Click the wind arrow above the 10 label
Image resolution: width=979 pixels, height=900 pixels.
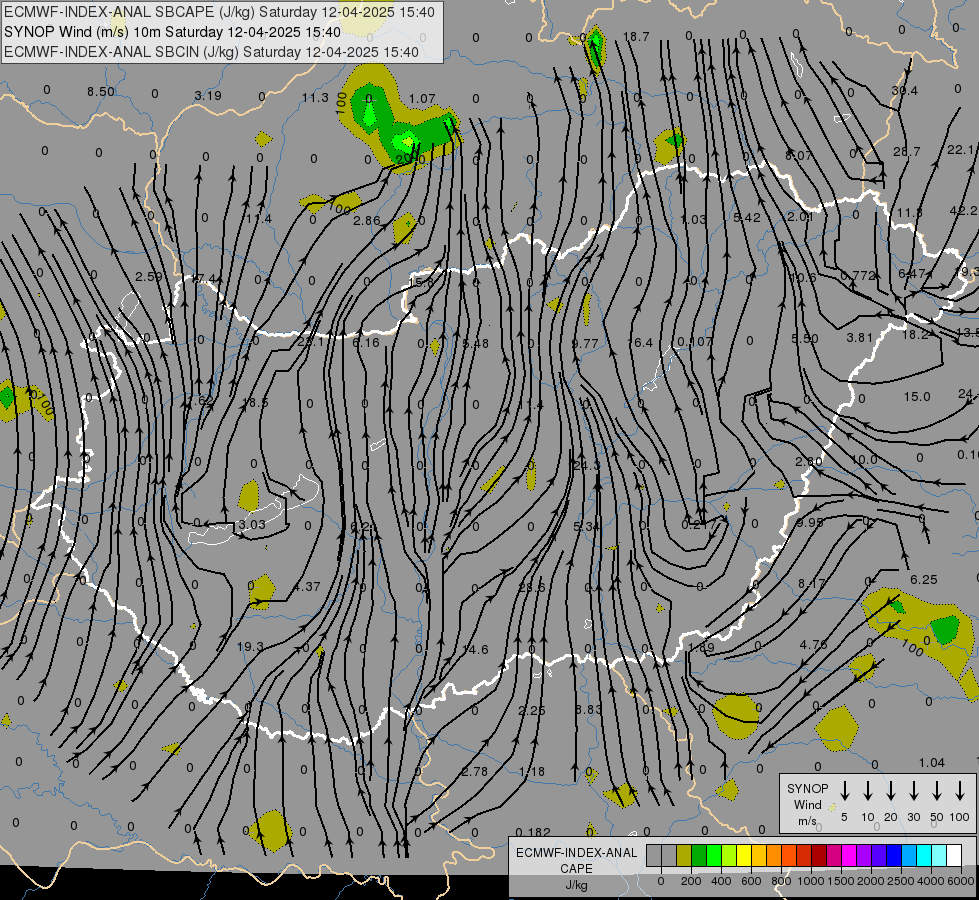click(867, 791)
